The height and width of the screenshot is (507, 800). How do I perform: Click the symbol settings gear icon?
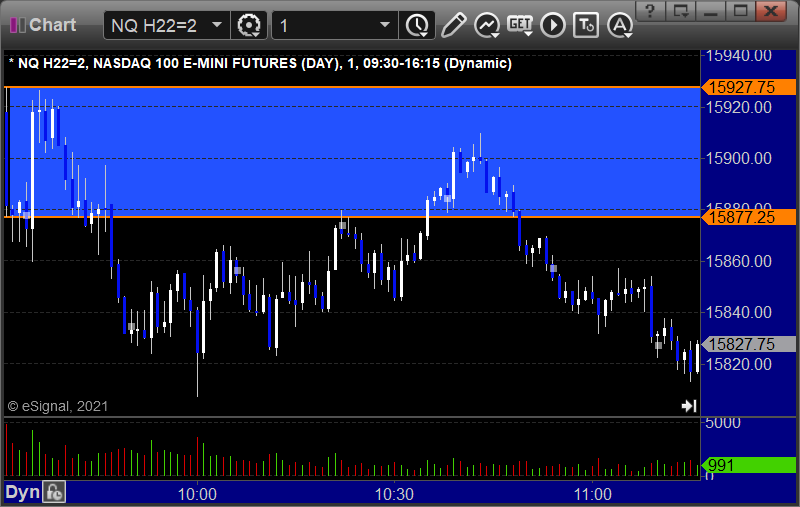pos(249,25)
